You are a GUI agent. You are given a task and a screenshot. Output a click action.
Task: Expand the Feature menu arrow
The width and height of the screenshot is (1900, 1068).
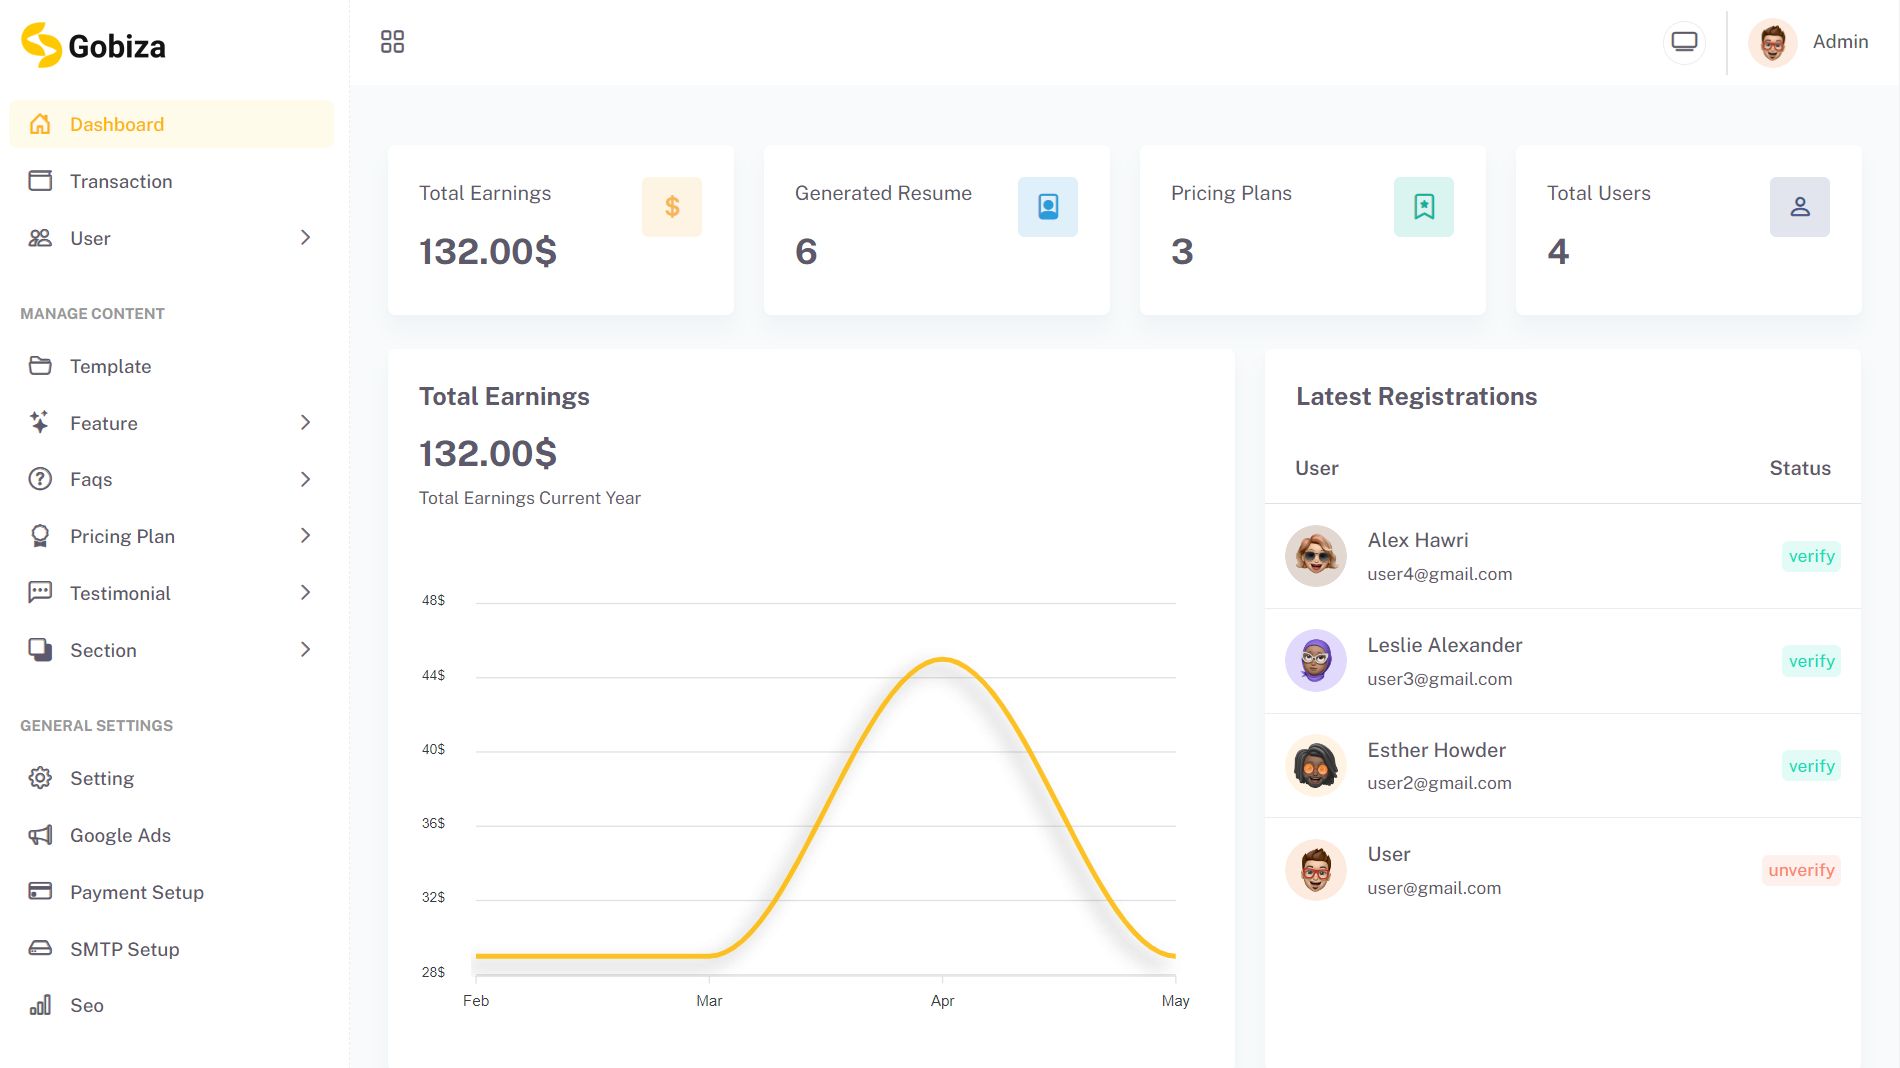[305, 423]
